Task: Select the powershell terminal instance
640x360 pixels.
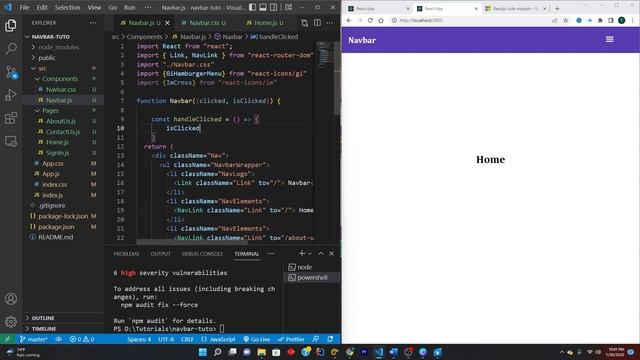Action: (x=312, y=278)
